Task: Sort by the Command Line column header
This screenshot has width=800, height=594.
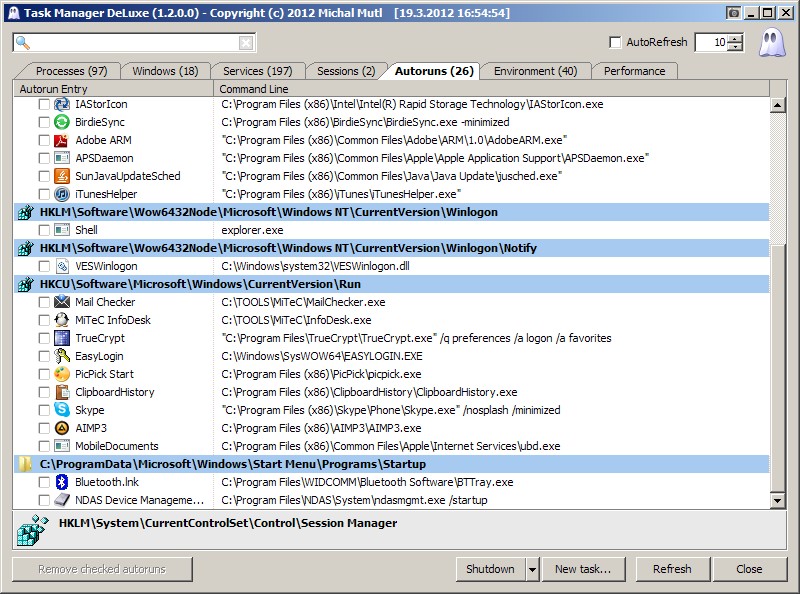Action: (491, 89)
